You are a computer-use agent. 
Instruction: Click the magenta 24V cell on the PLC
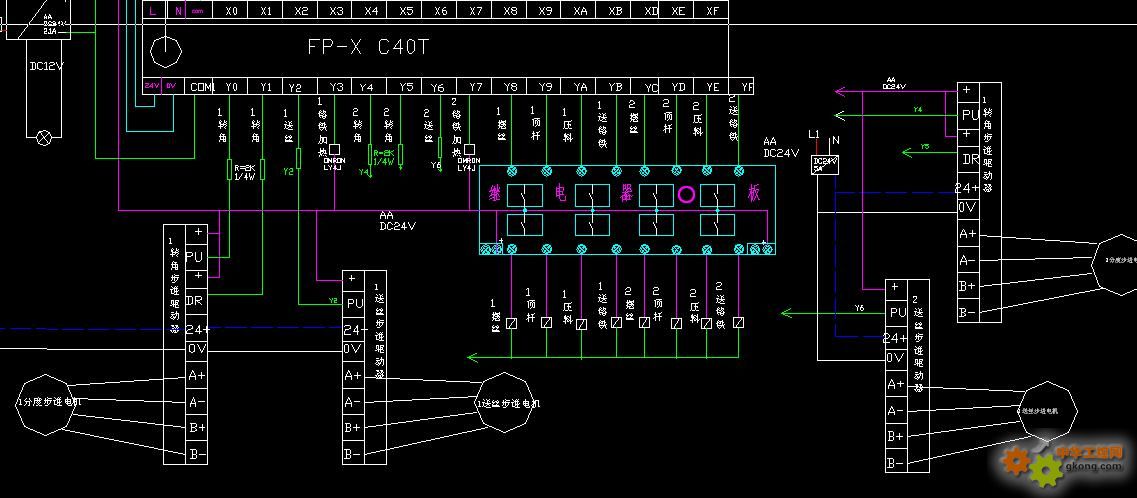(x=152, y=86)
